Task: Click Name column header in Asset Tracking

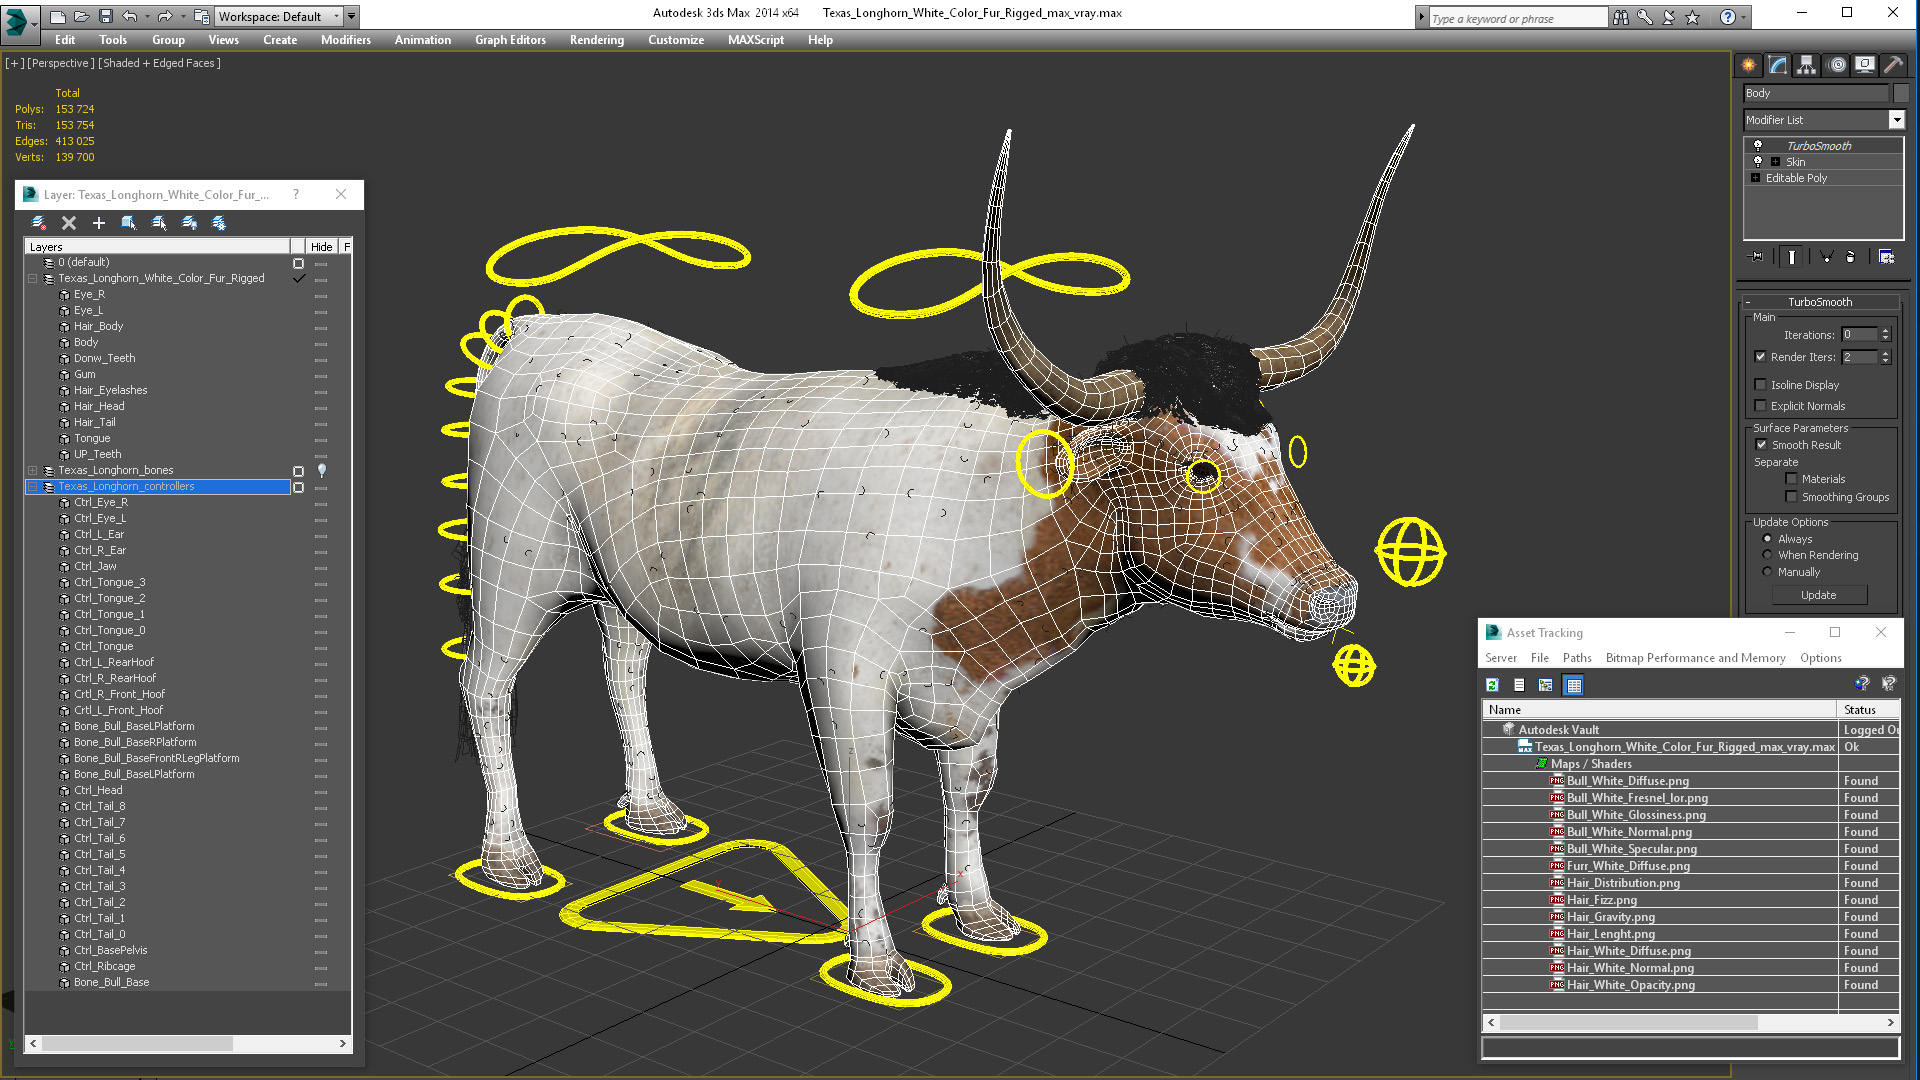Action: coord(1660,710)
